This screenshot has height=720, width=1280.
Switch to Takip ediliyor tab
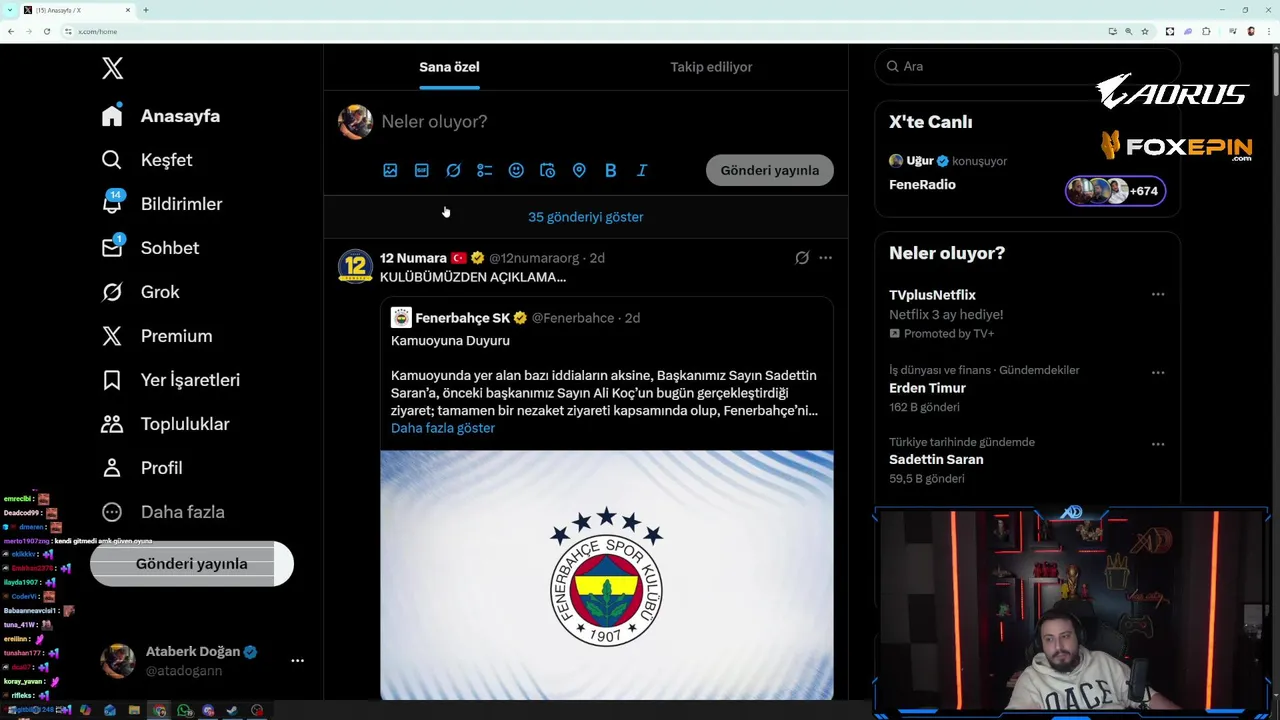pos(711,67)
